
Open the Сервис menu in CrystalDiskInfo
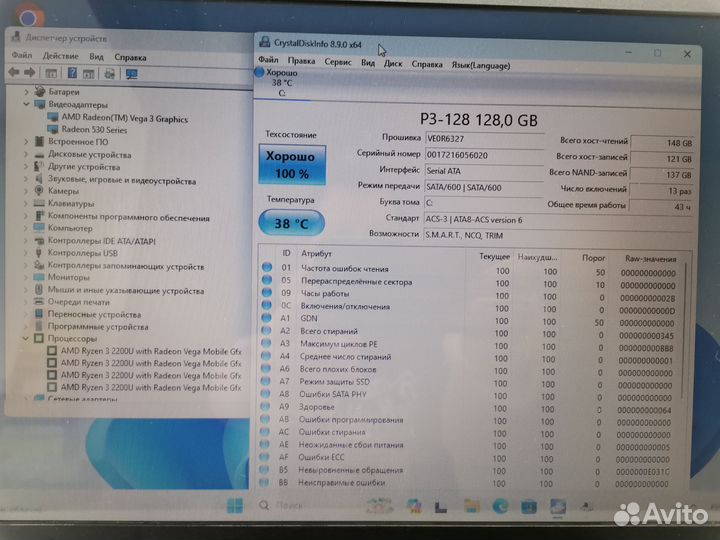pos(338,62)
